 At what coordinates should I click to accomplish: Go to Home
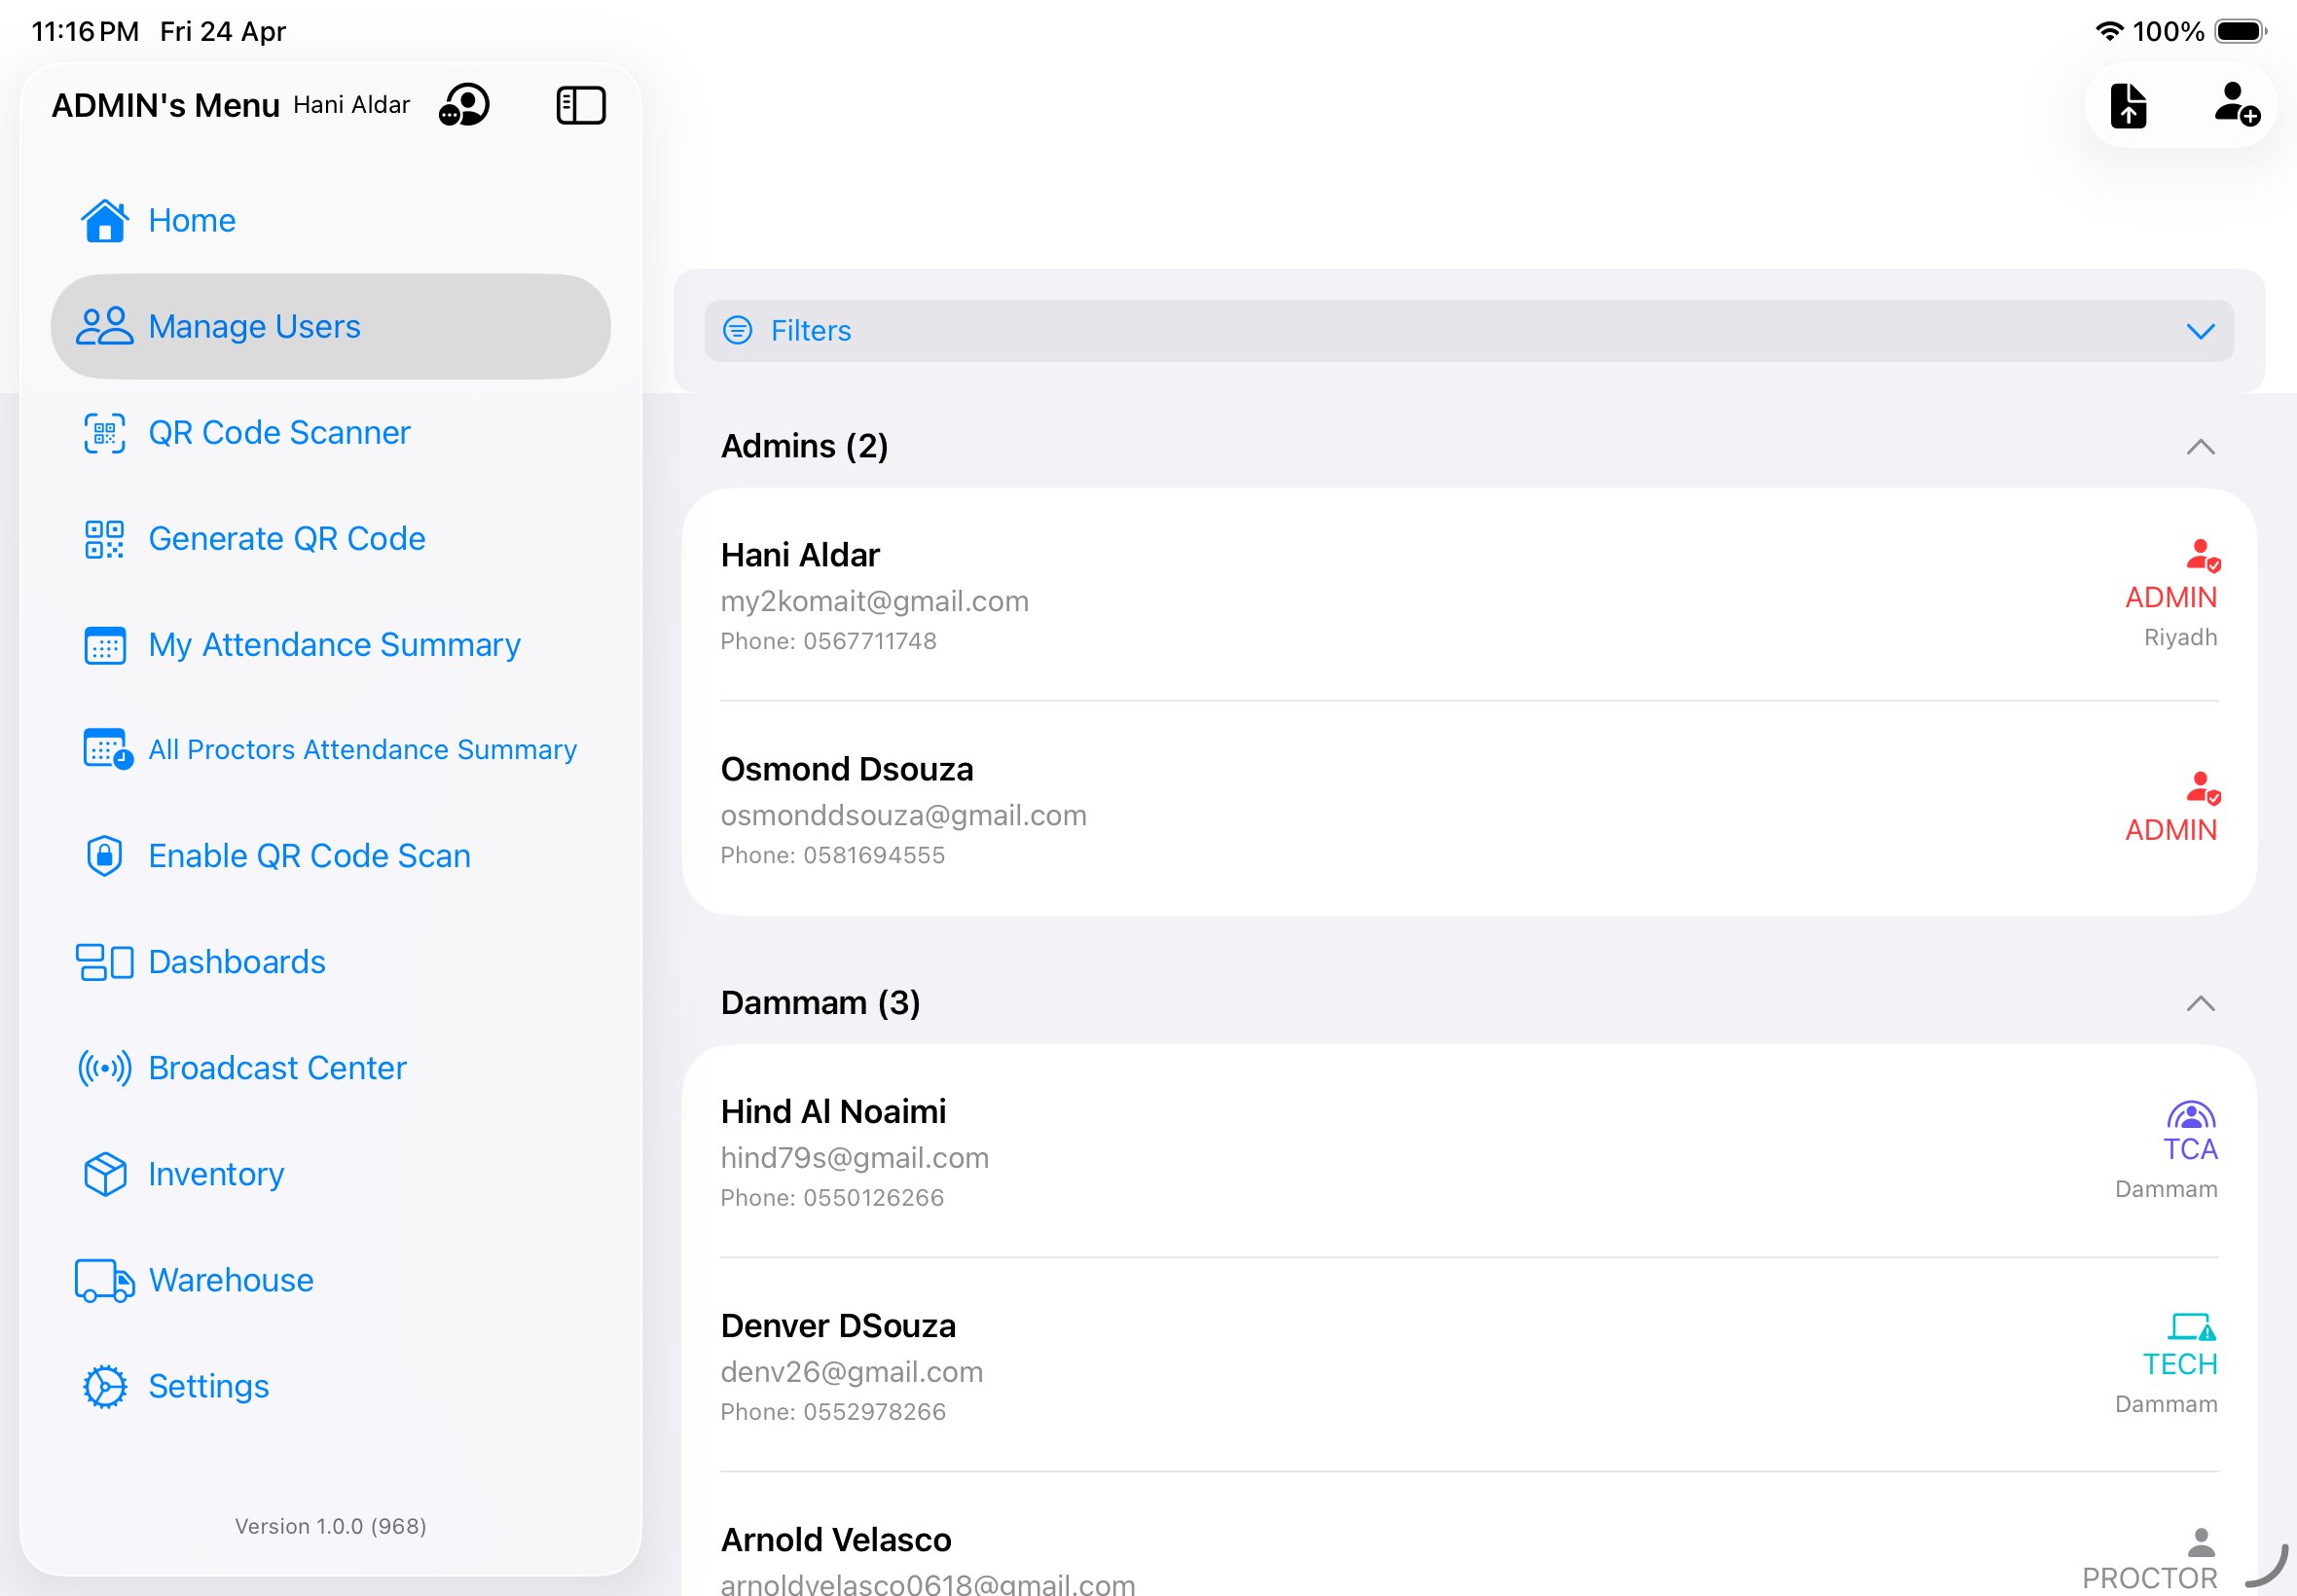pos(191,220)
